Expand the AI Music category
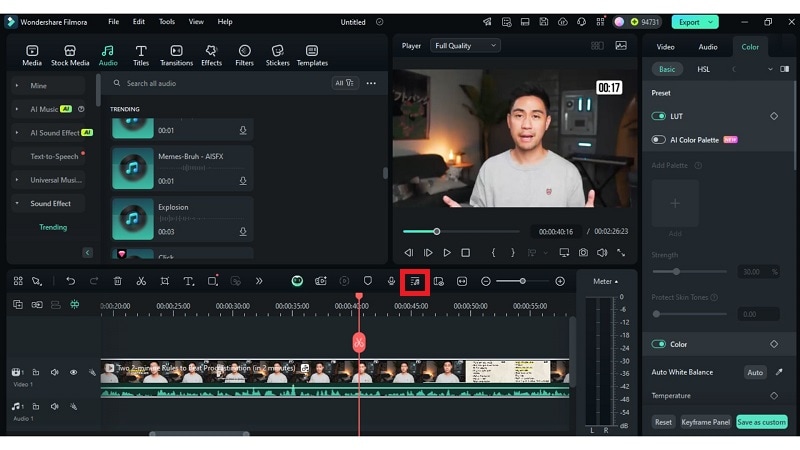Image resolution: width=800 pixels, height=450 pixels. 17,109
